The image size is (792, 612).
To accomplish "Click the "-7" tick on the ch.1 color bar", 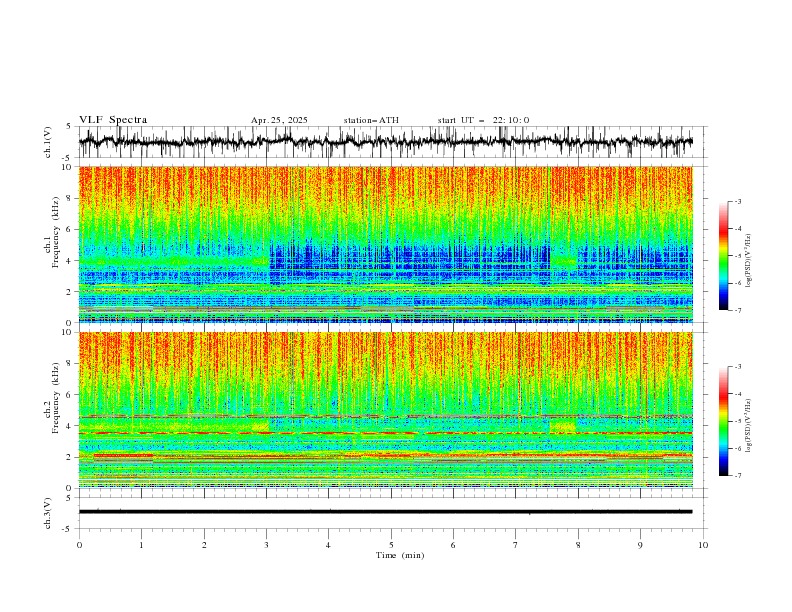I will (x=737, y=310).
